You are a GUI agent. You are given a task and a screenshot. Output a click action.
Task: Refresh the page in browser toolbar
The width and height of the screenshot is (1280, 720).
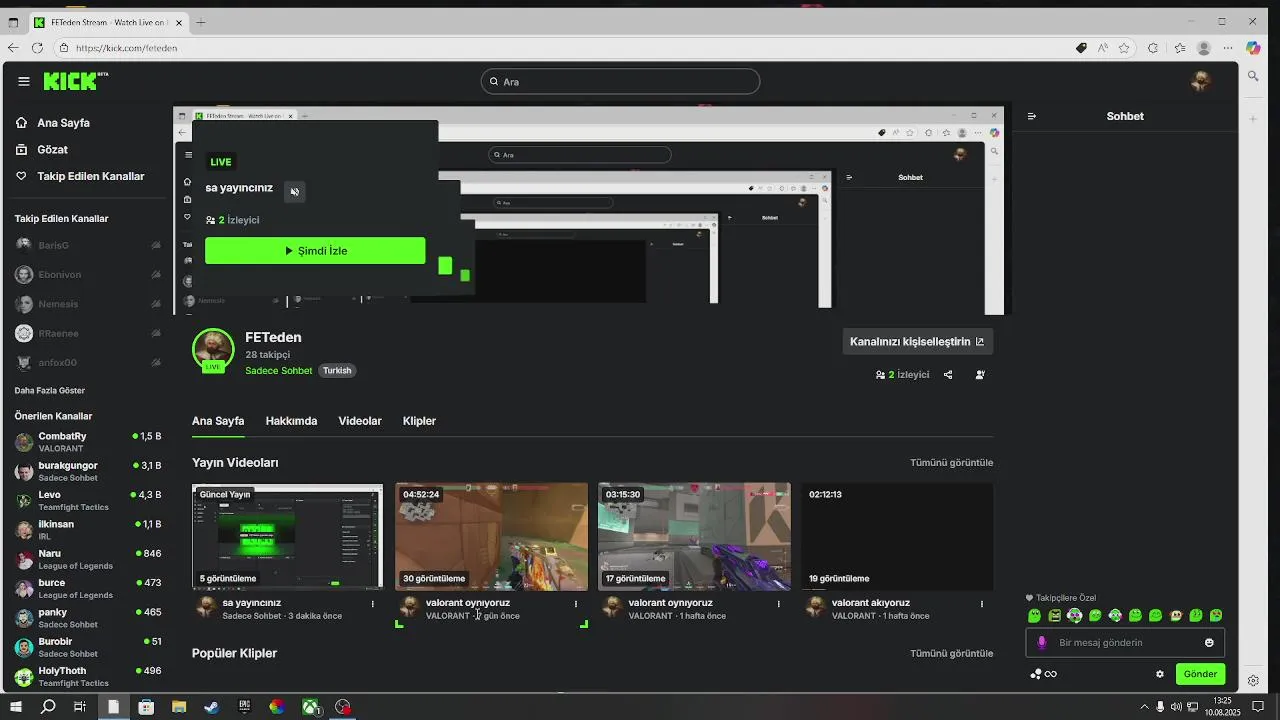(x=37, y=48)
